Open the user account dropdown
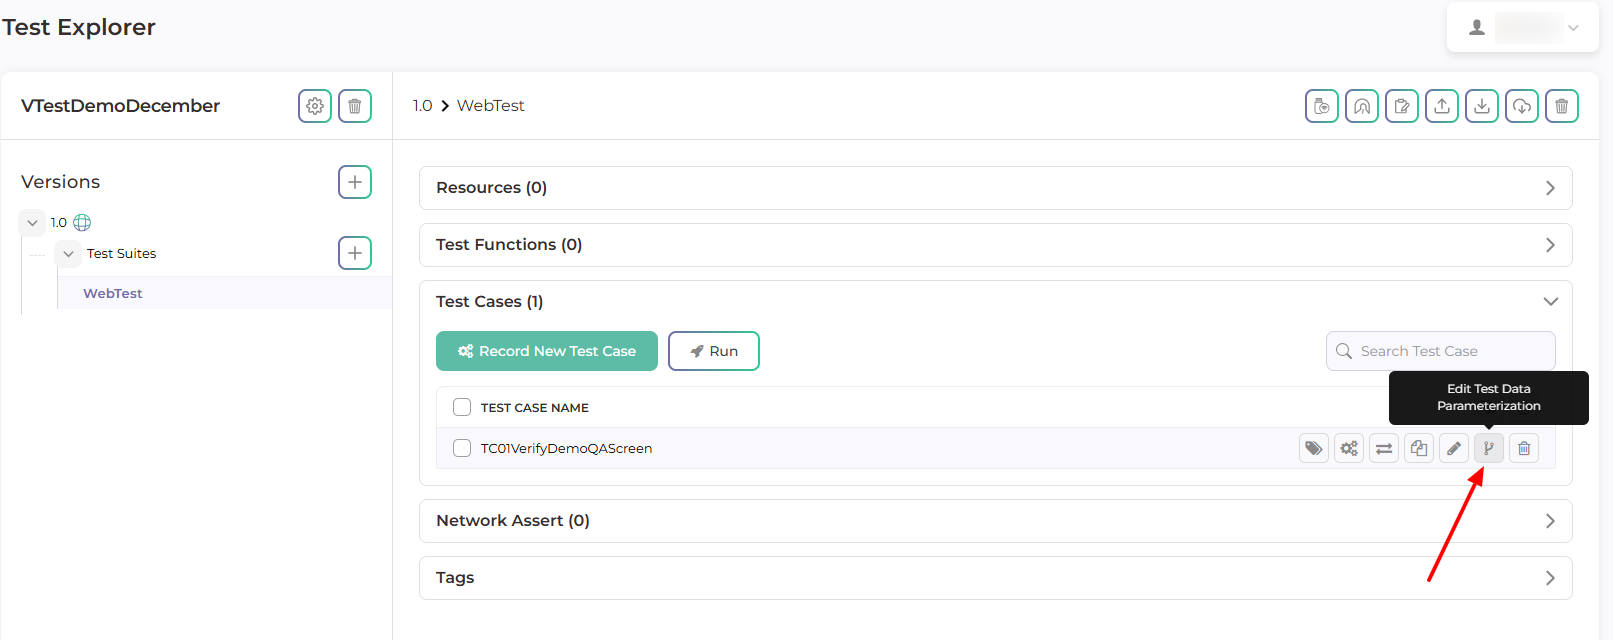This screenshot has width=1613, height=640. click(x=1522, y=28)
